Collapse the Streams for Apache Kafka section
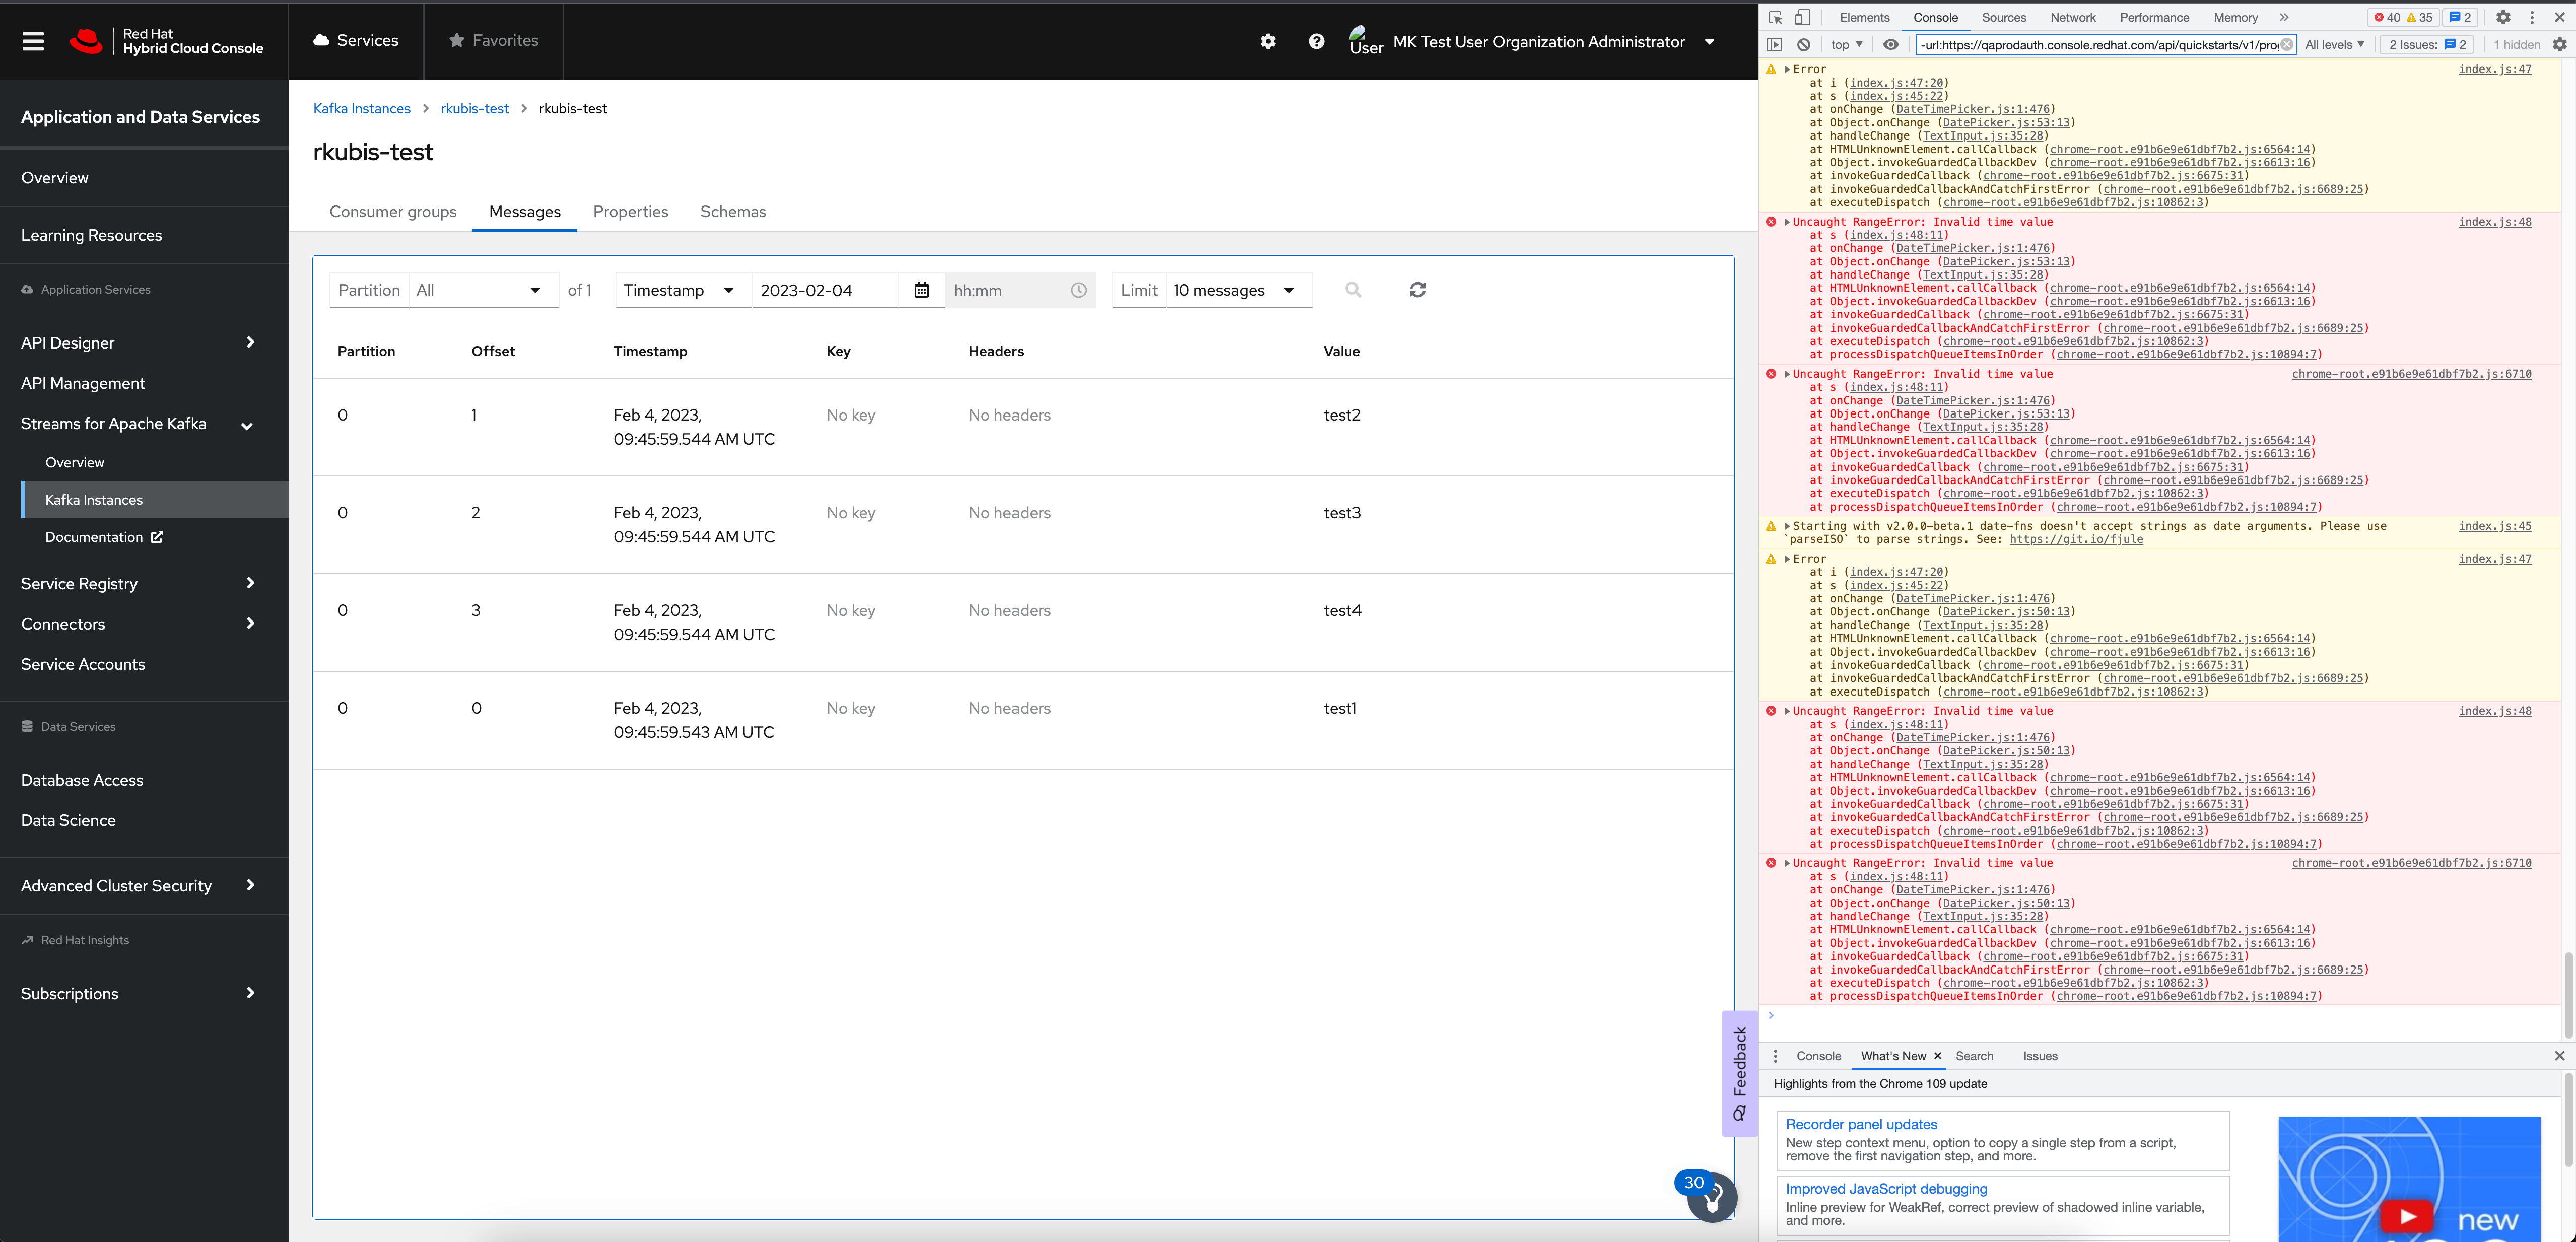The height and width of the screenshot is (1242, 2576). [x=246, y=425]
